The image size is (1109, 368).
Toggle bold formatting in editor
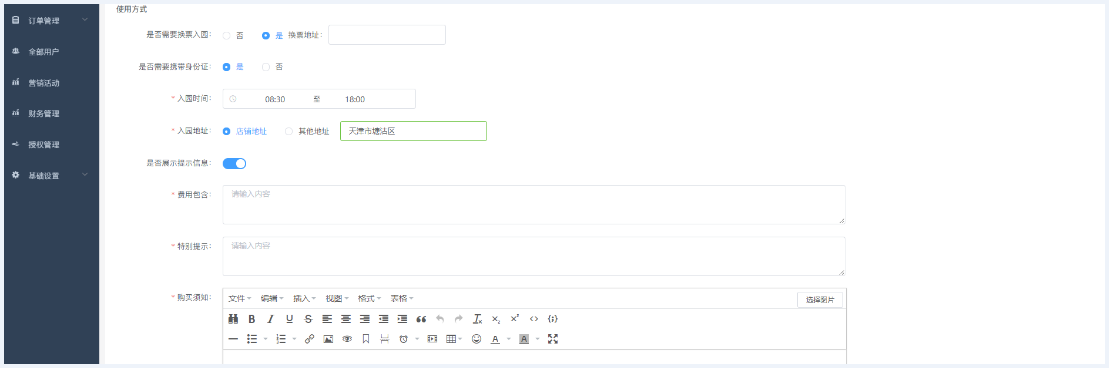[252, 319]
